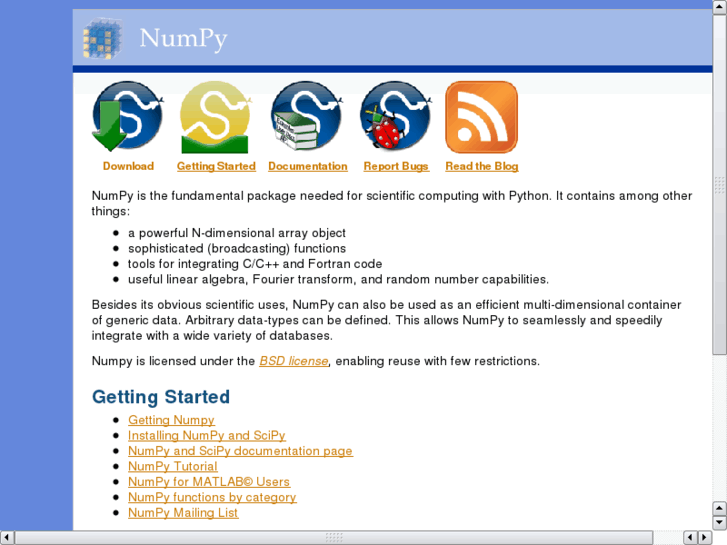Click the orange RSS blog feed icon
727x545 pixels.
click(x=481, y=117)
